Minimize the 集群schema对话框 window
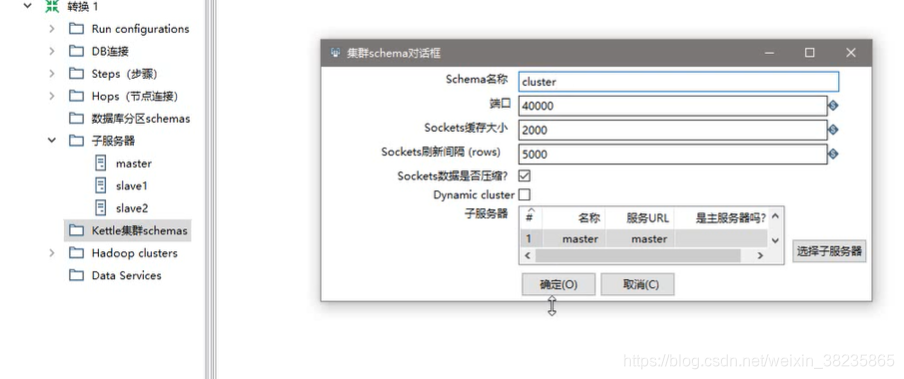This screenshot has width=904, height=379. click(769, 52)
